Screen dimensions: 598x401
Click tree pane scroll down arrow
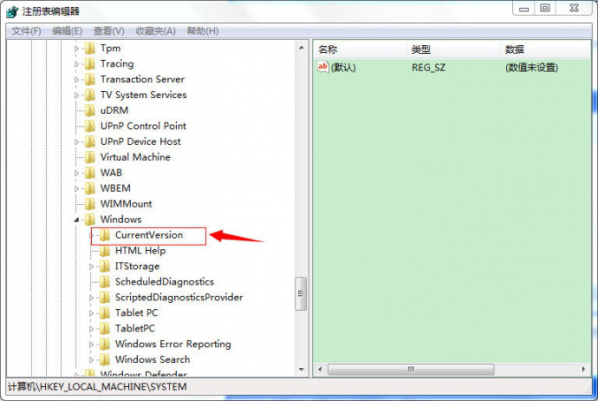[301, 369]
